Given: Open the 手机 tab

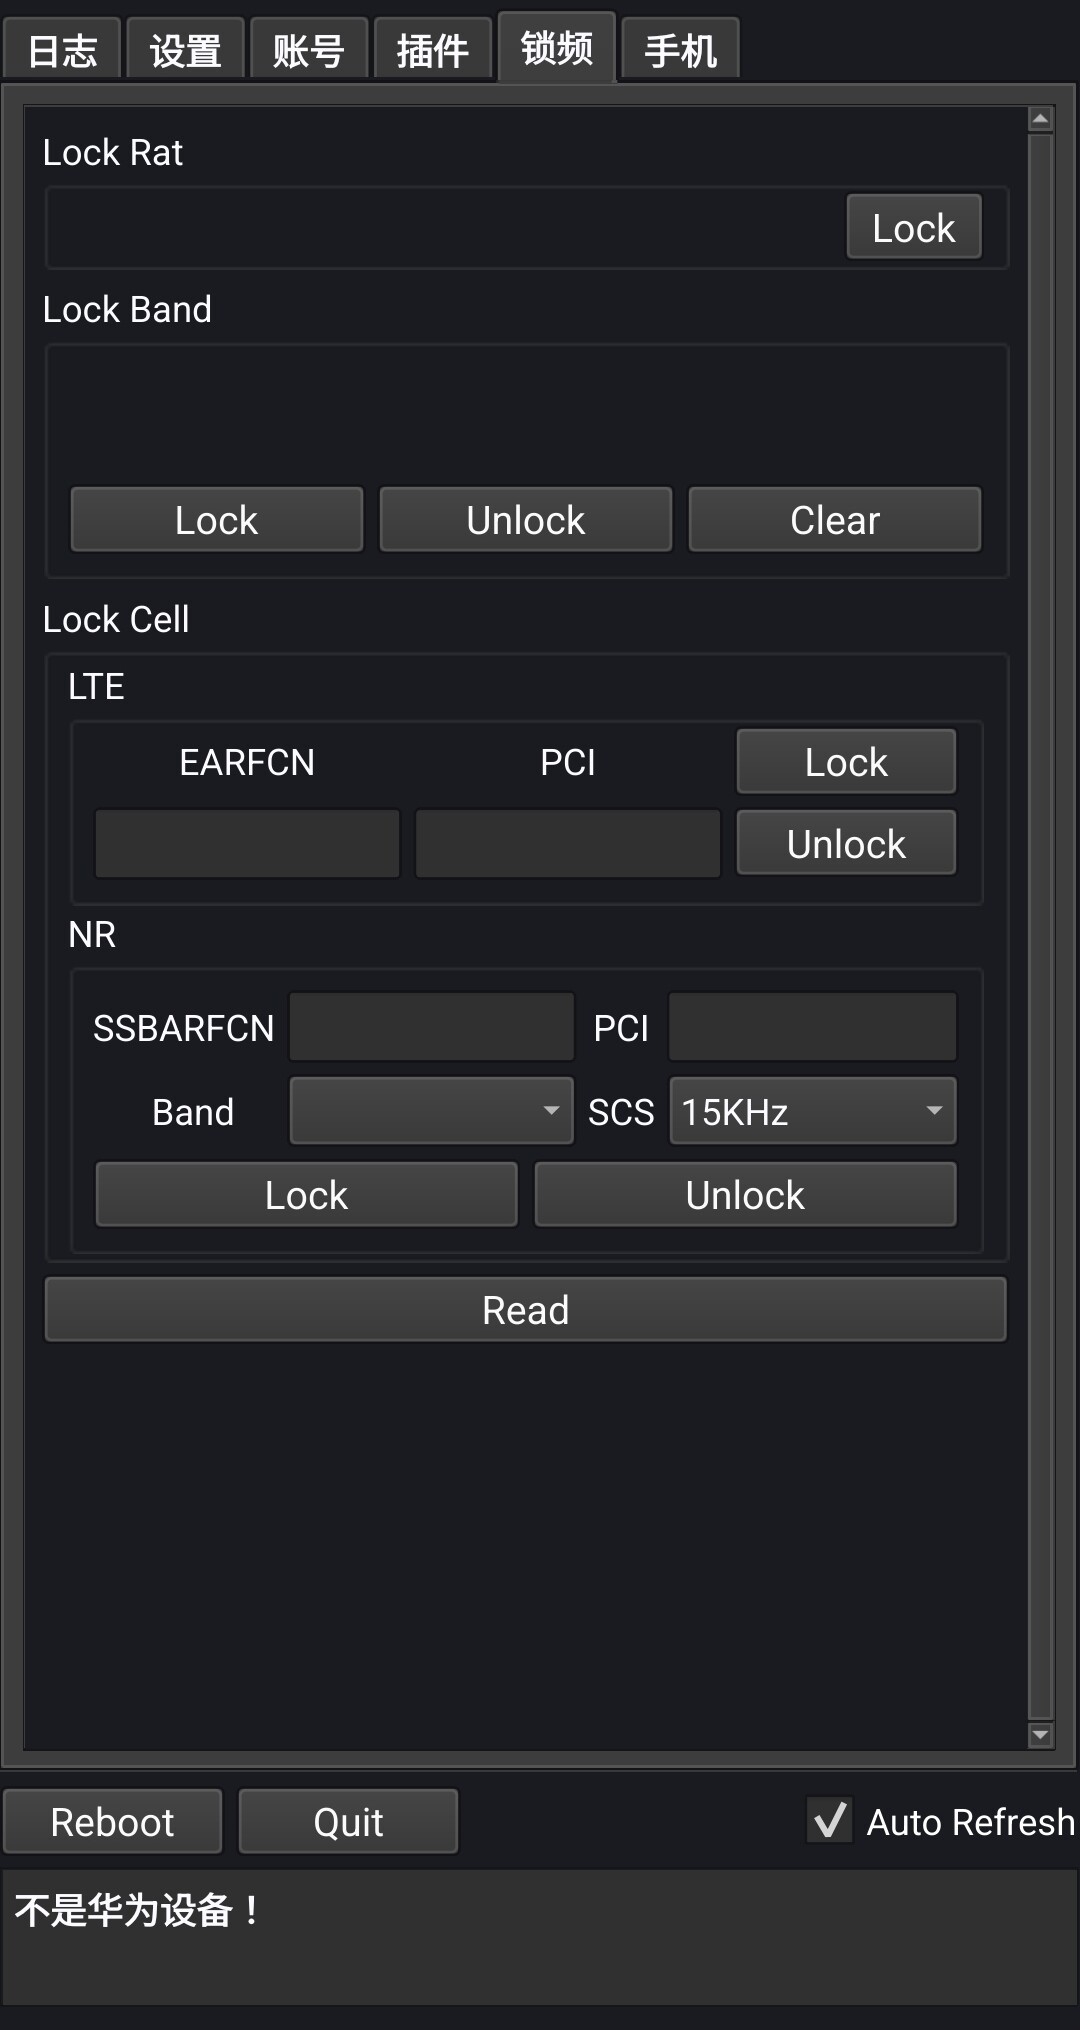Looking at the screenshot, I should [680, 50].
